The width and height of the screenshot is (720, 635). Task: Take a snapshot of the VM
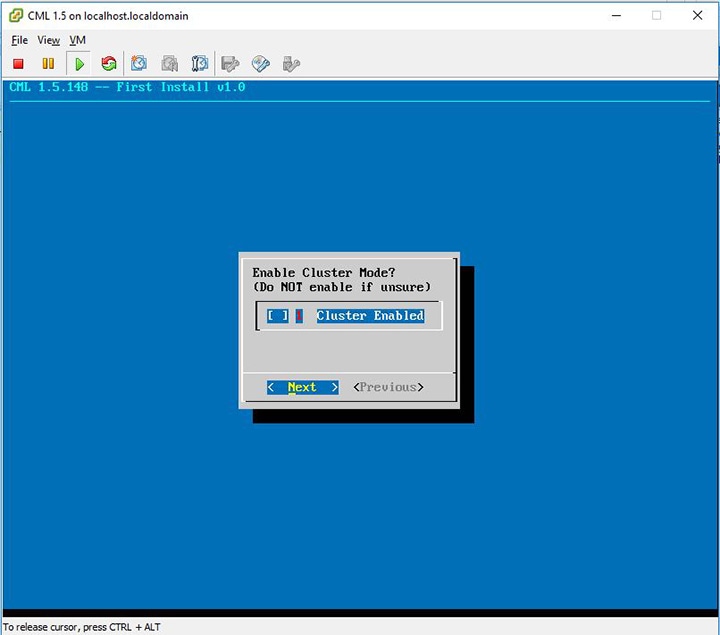(x=139, y=63)
